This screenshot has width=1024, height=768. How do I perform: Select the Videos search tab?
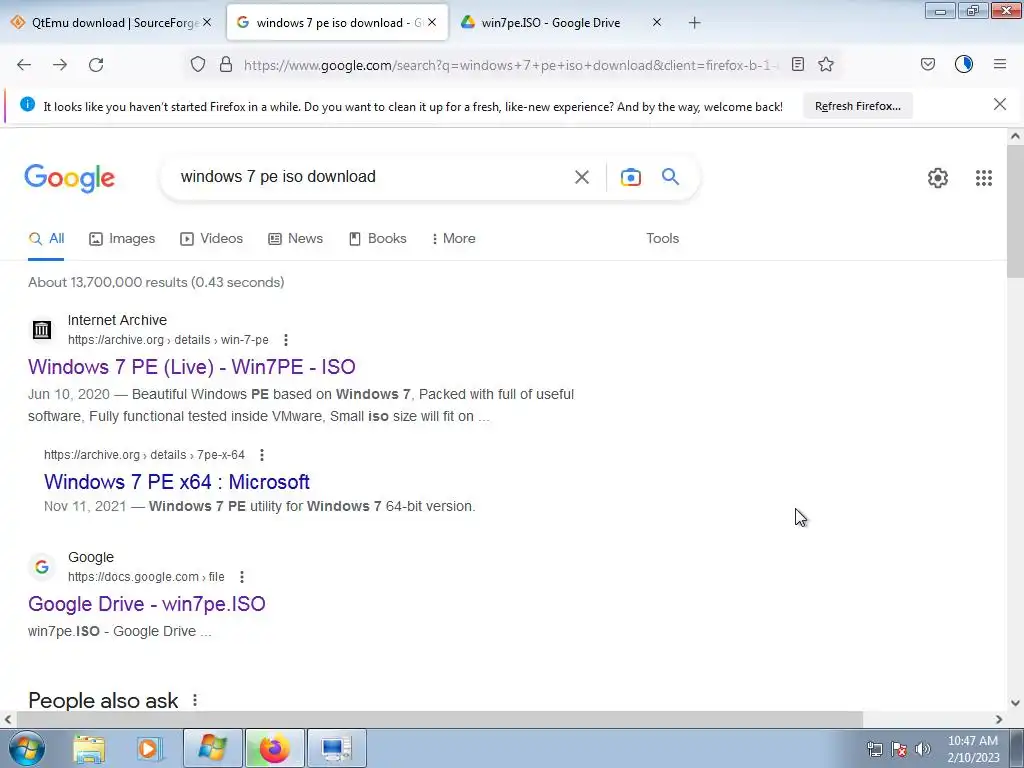click(212, 238)
